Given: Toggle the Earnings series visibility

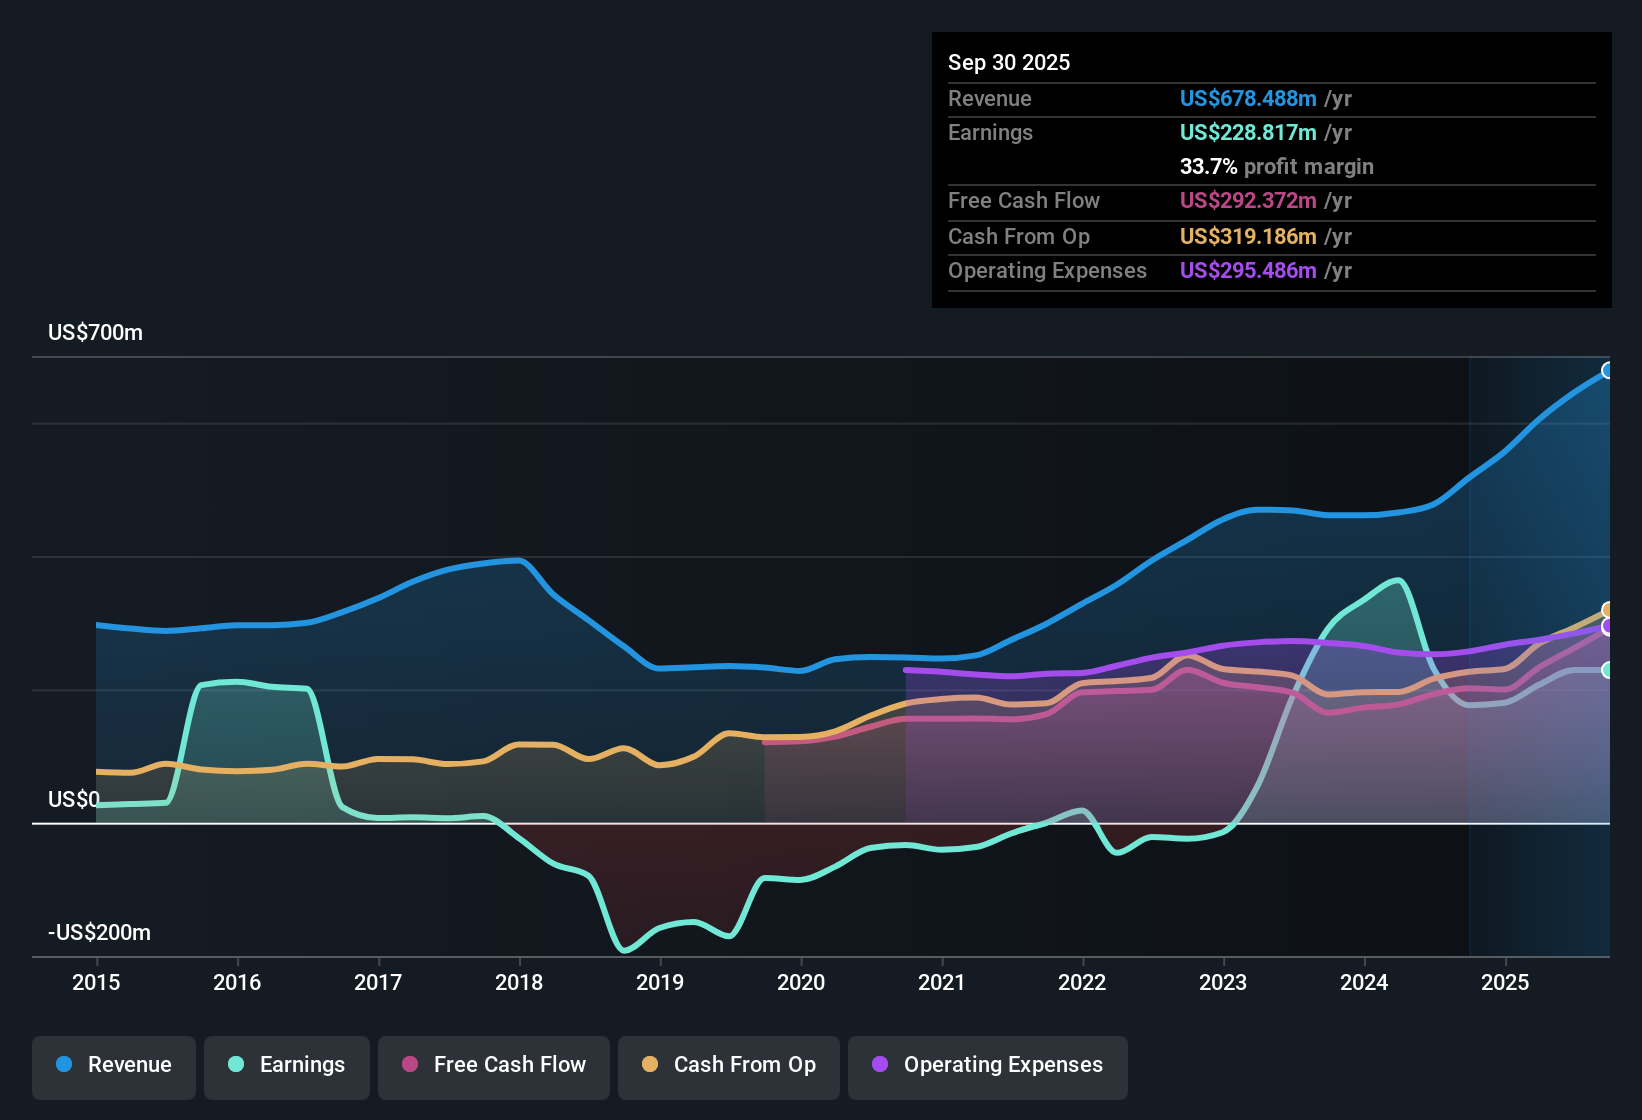Looking at the screenshot, I should 287,1066.
